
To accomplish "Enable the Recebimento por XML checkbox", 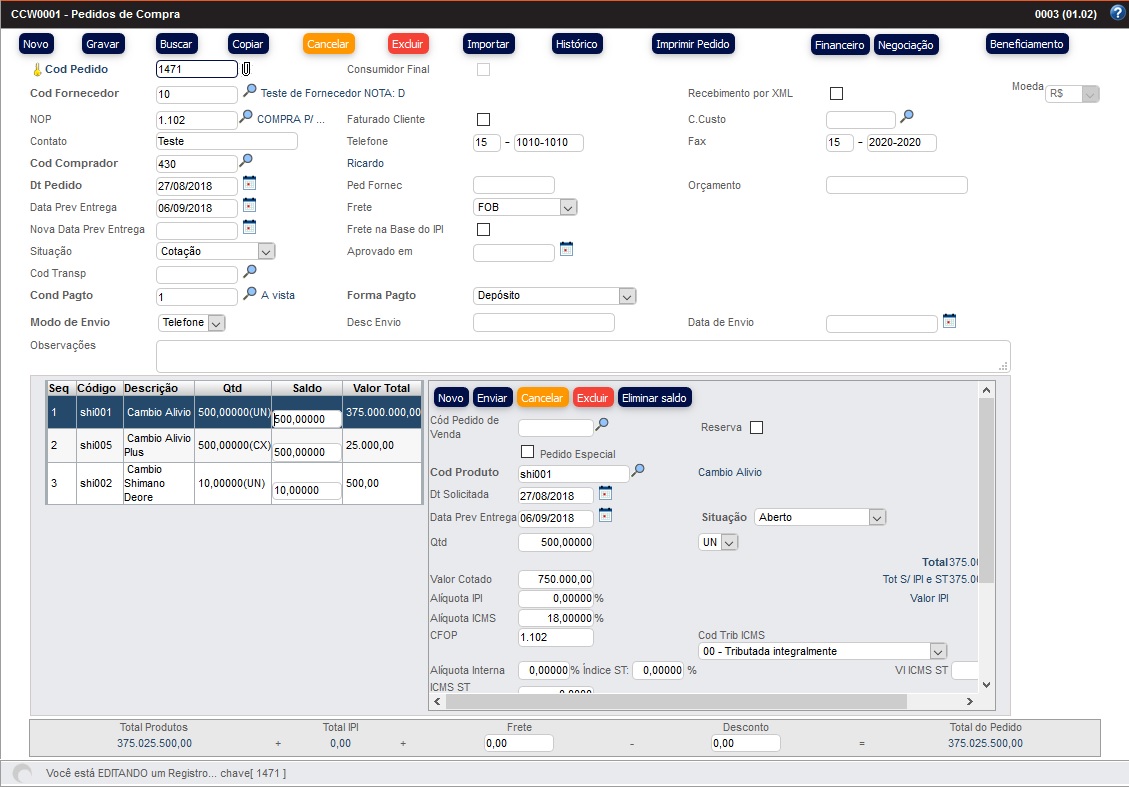I will click(837, 94).
